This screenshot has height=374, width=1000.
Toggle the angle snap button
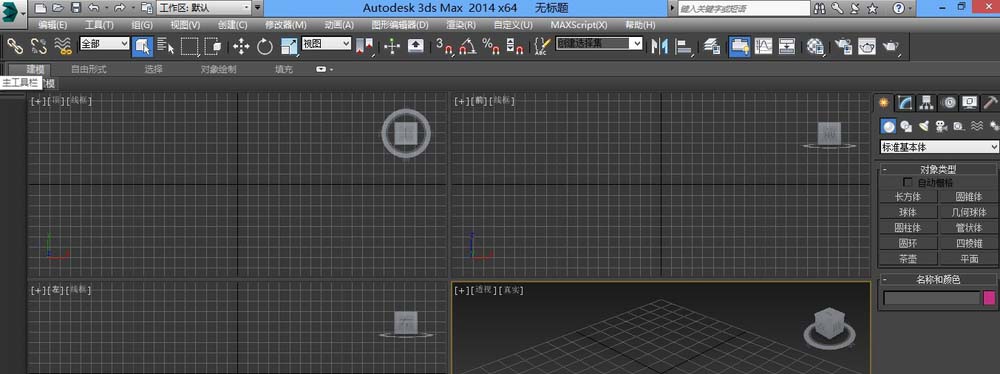click(467, 46)
